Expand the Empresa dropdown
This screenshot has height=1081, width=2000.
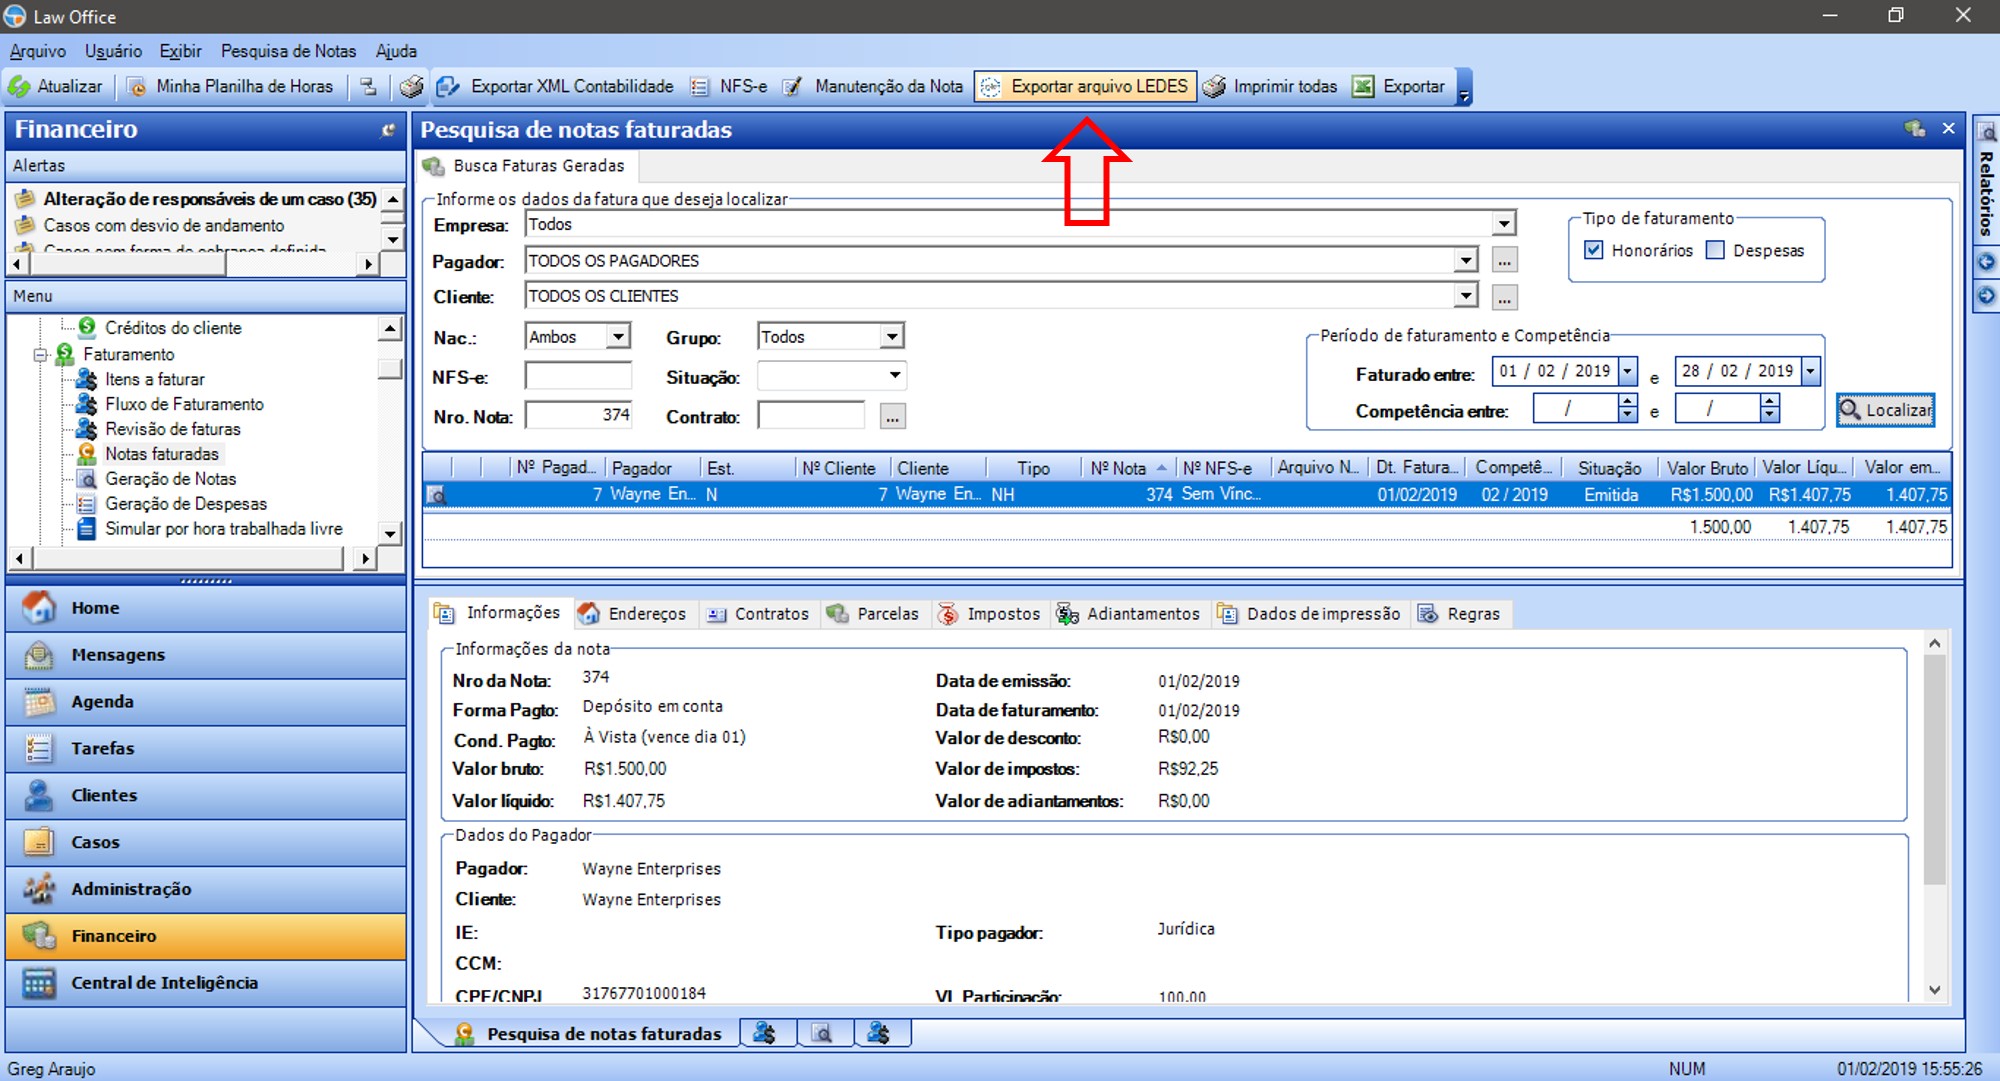coord(1504,224)
